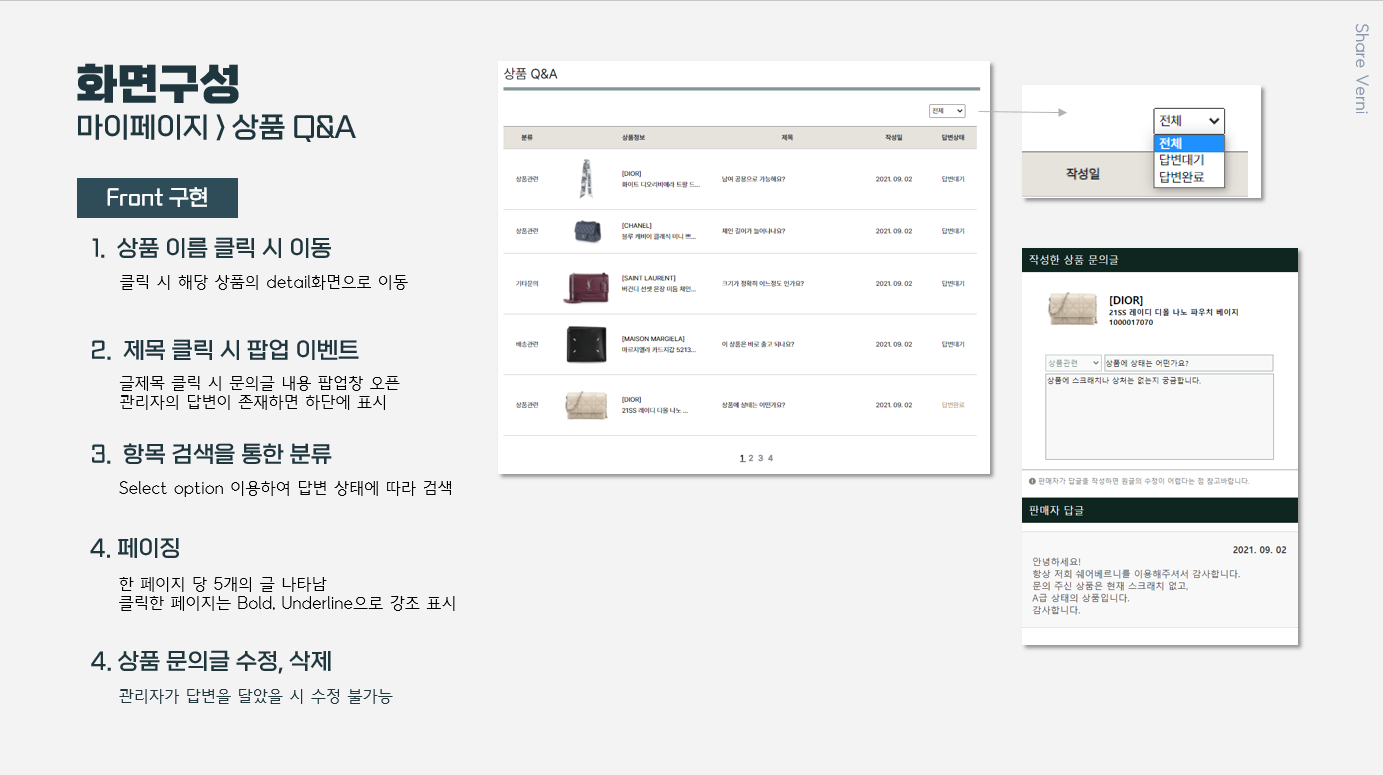Screen dimensions: 1383x775
Task: Open the [MAISON MARGIELA] product name link
Action: pyautogui.click(x=651, y=338)
